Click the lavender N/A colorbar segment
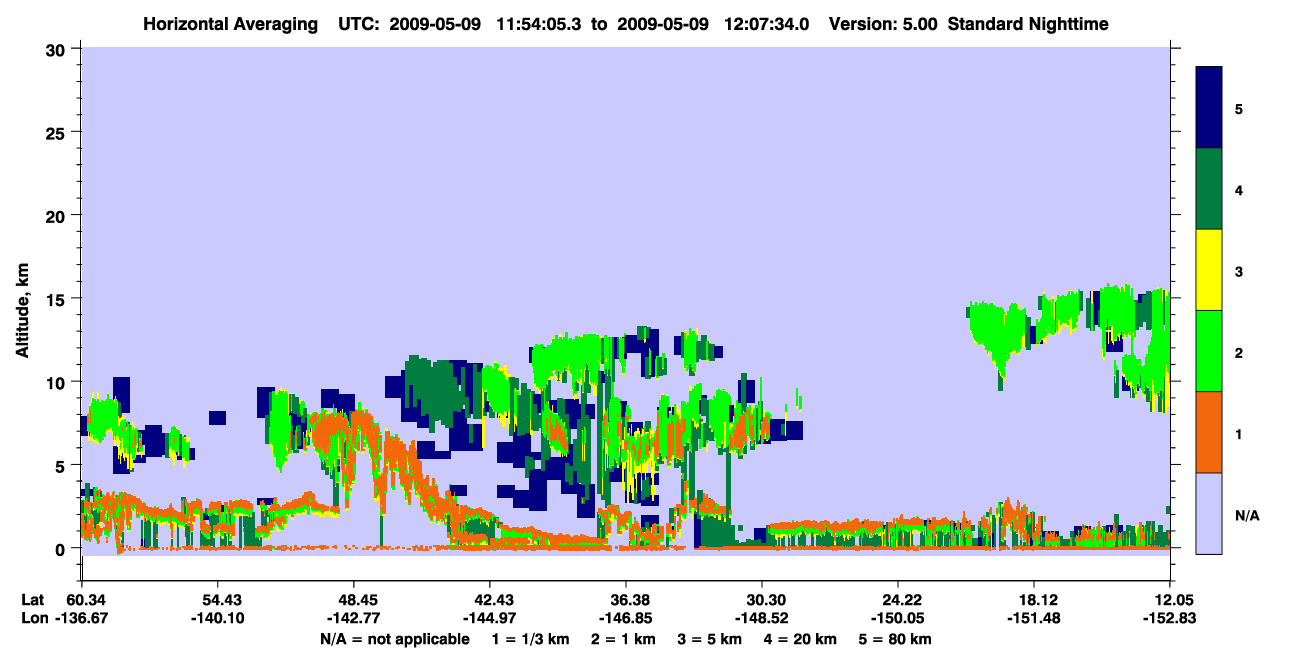The image size is (1300, 667). coord(1209,513)
